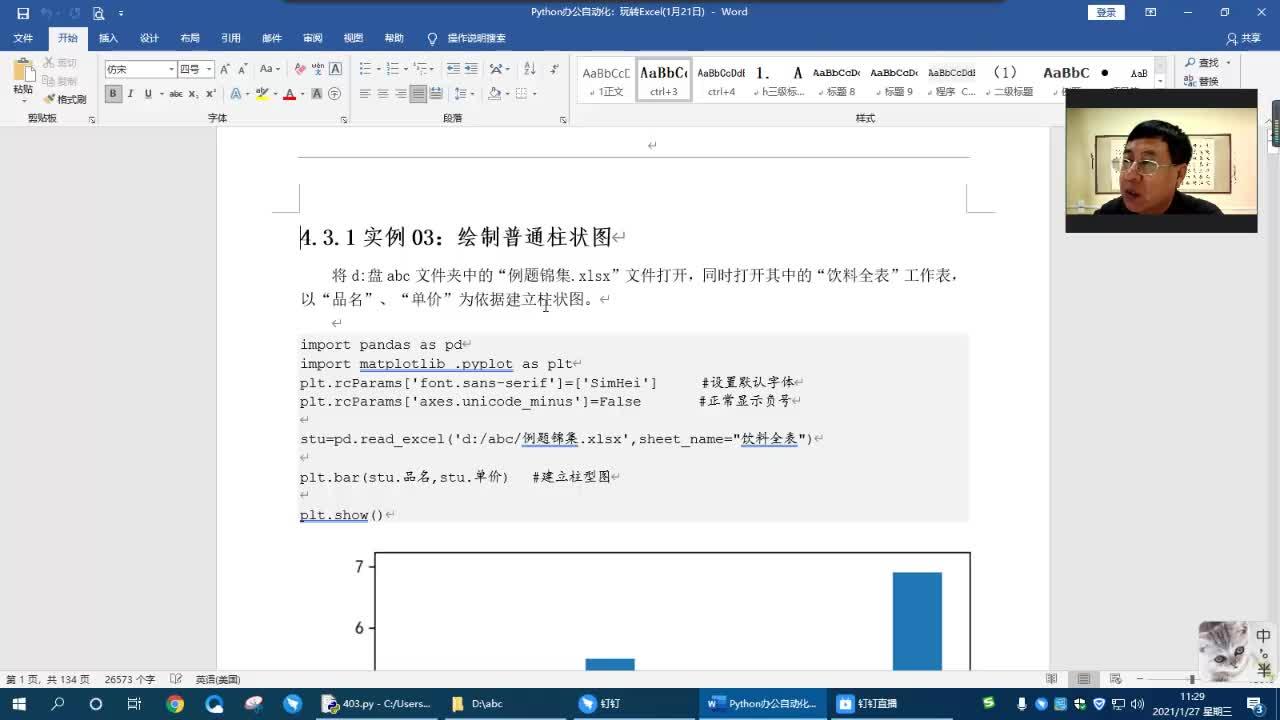The height and width of the screenshot is (720, 1280).
Task: Apply character shading icon
Action: (x=317, y=94)
